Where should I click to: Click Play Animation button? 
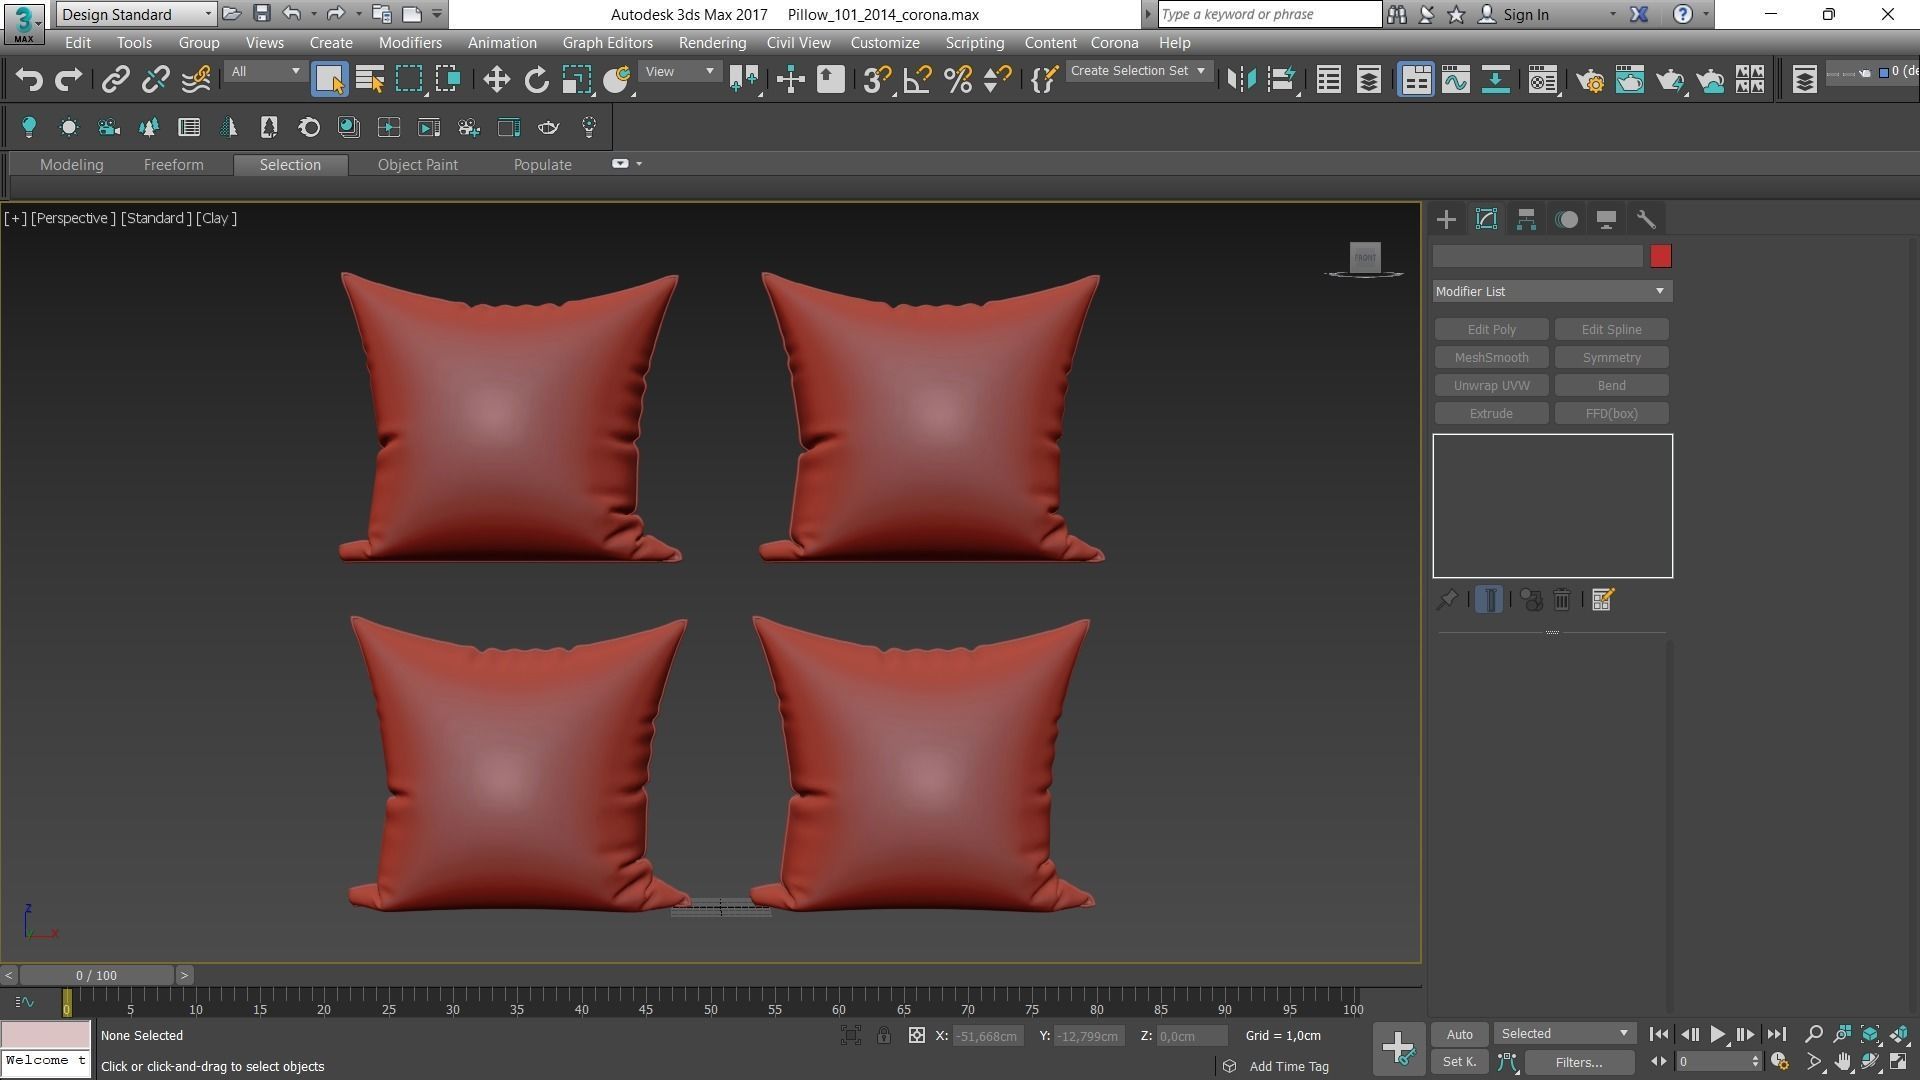[x=1717, y=1034]
